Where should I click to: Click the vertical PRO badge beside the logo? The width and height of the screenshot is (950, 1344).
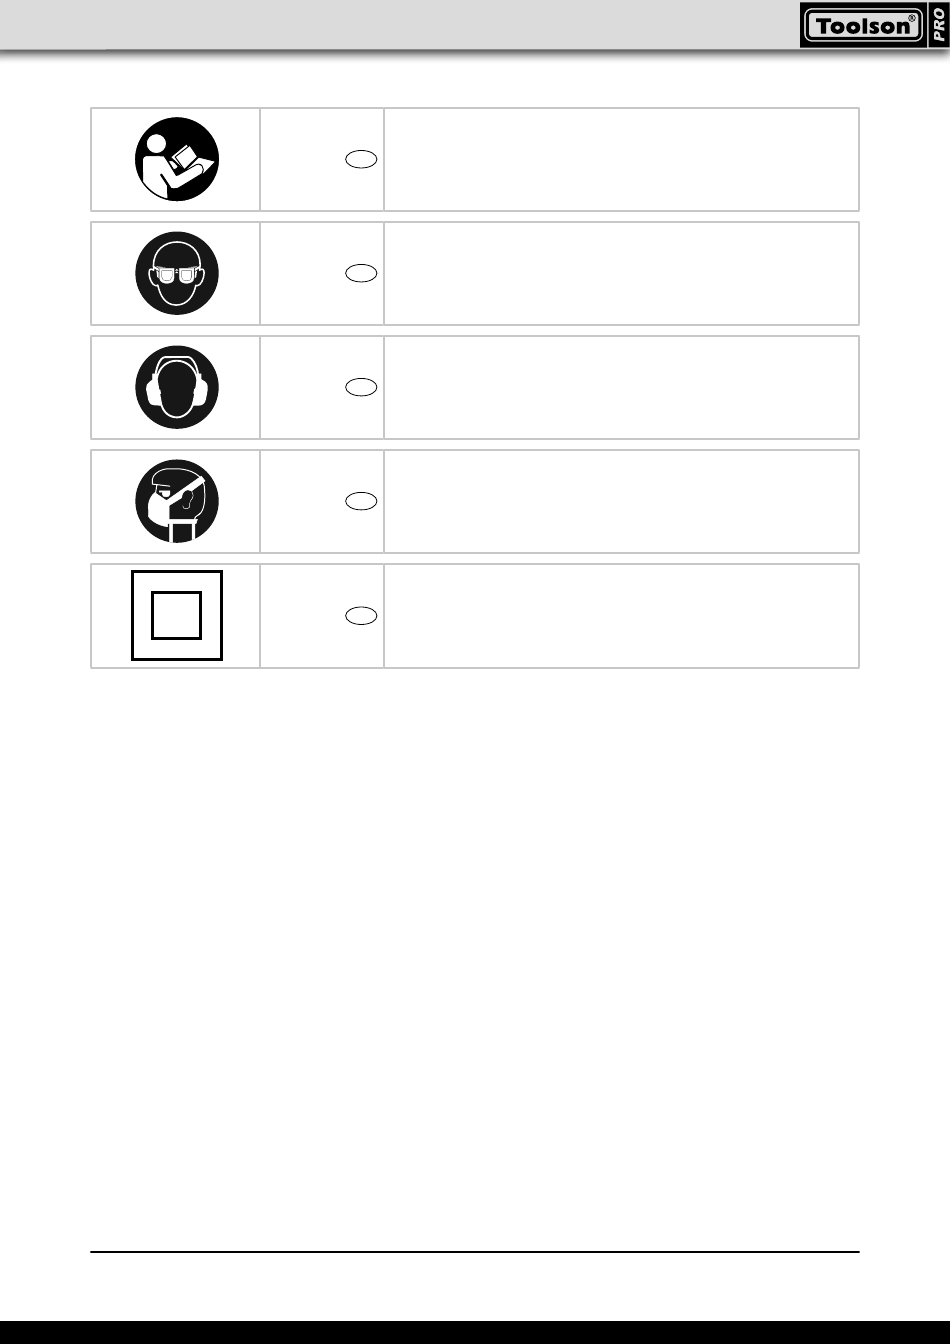click(938, 24)
